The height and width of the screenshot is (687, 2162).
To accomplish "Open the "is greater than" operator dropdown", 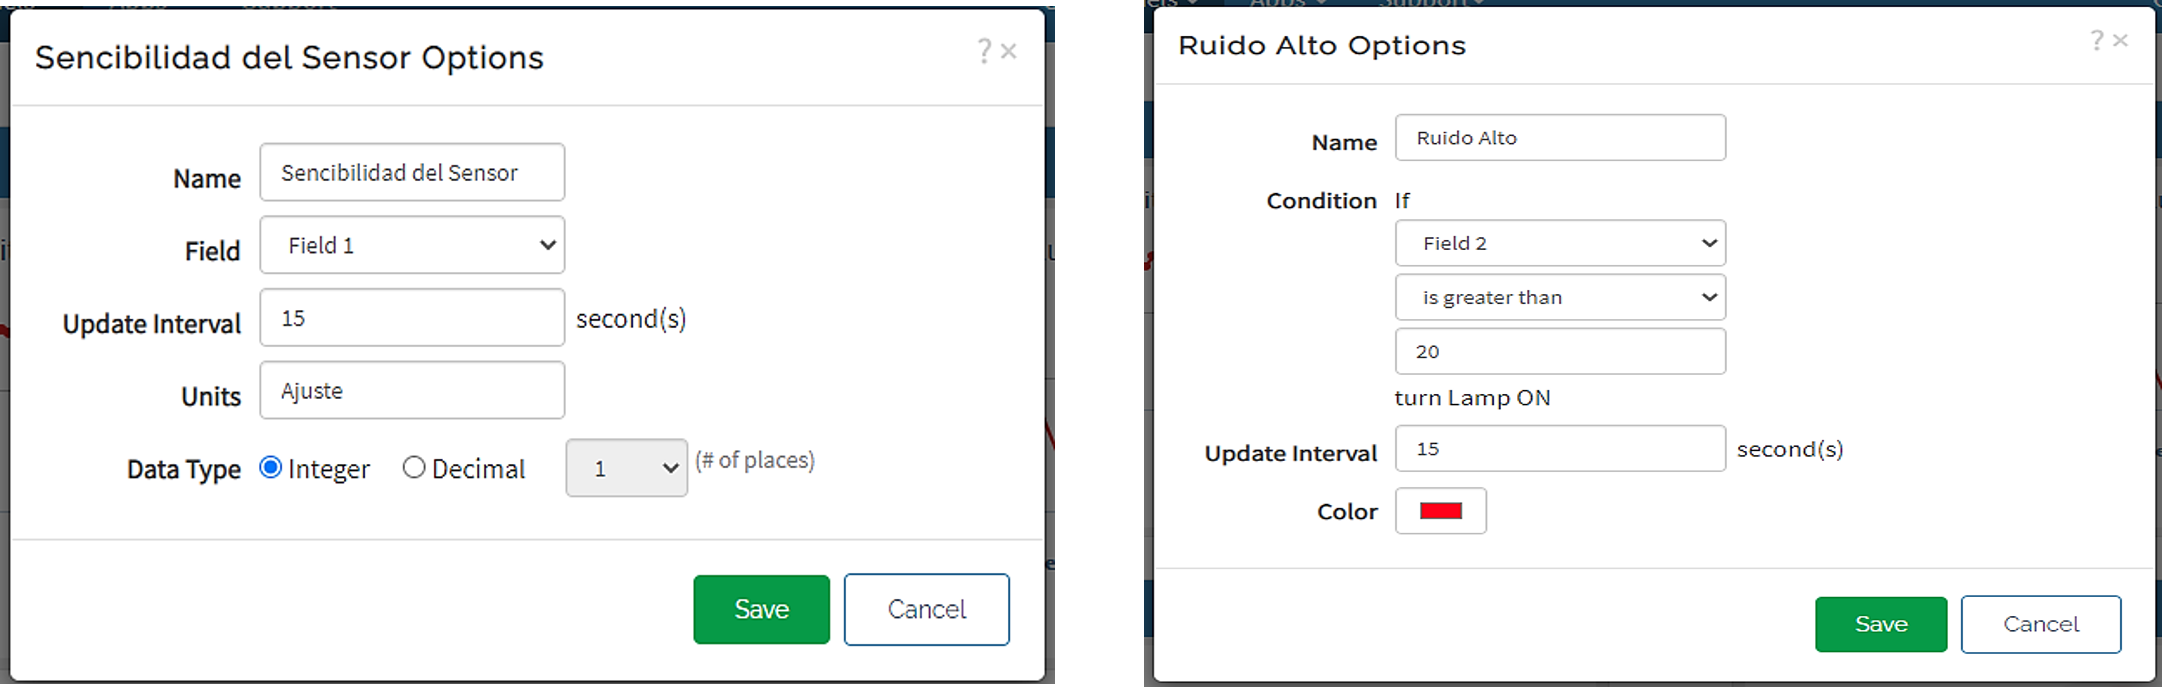I will pyautogui.click(x=1560, y=297).
